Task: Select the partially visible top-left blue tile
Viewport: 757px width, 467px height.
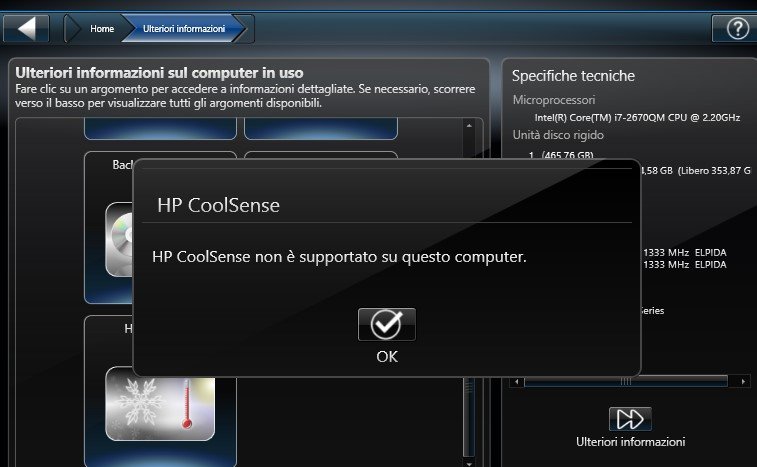Action: [160, 128]
